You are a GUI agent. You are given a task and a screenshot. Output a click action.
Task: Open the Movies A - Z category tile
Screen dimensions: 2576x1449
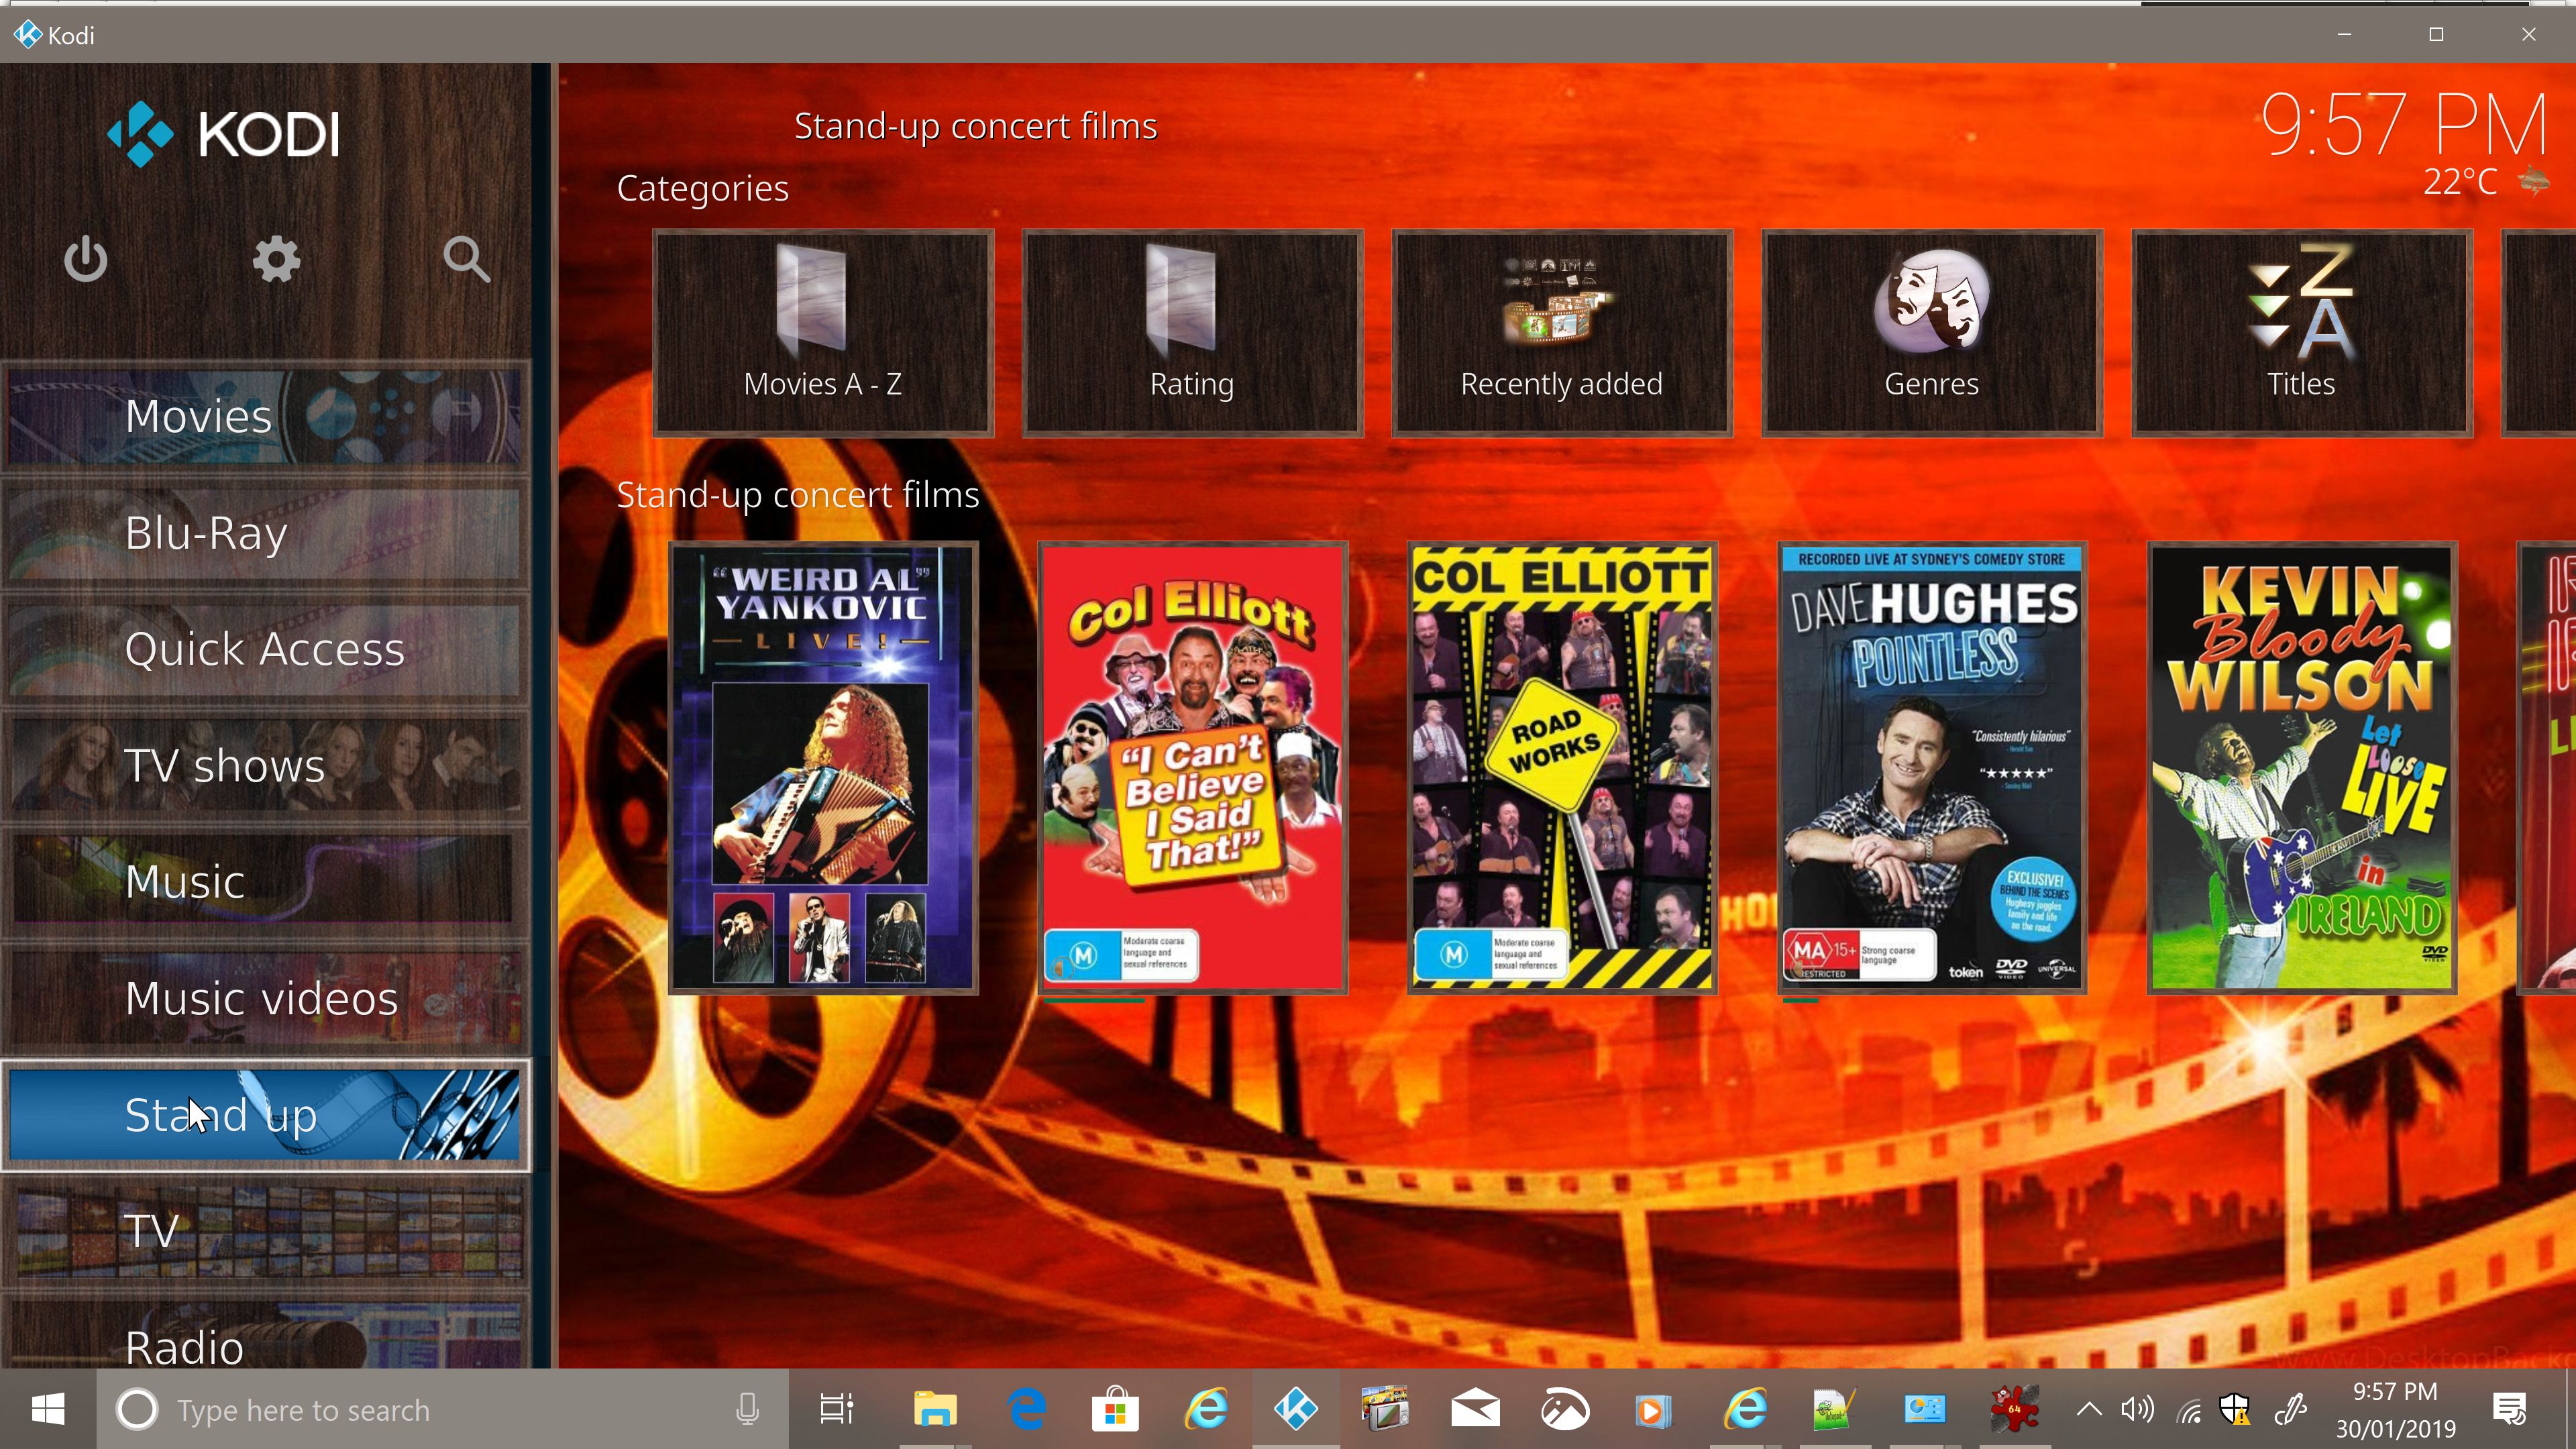823,333
